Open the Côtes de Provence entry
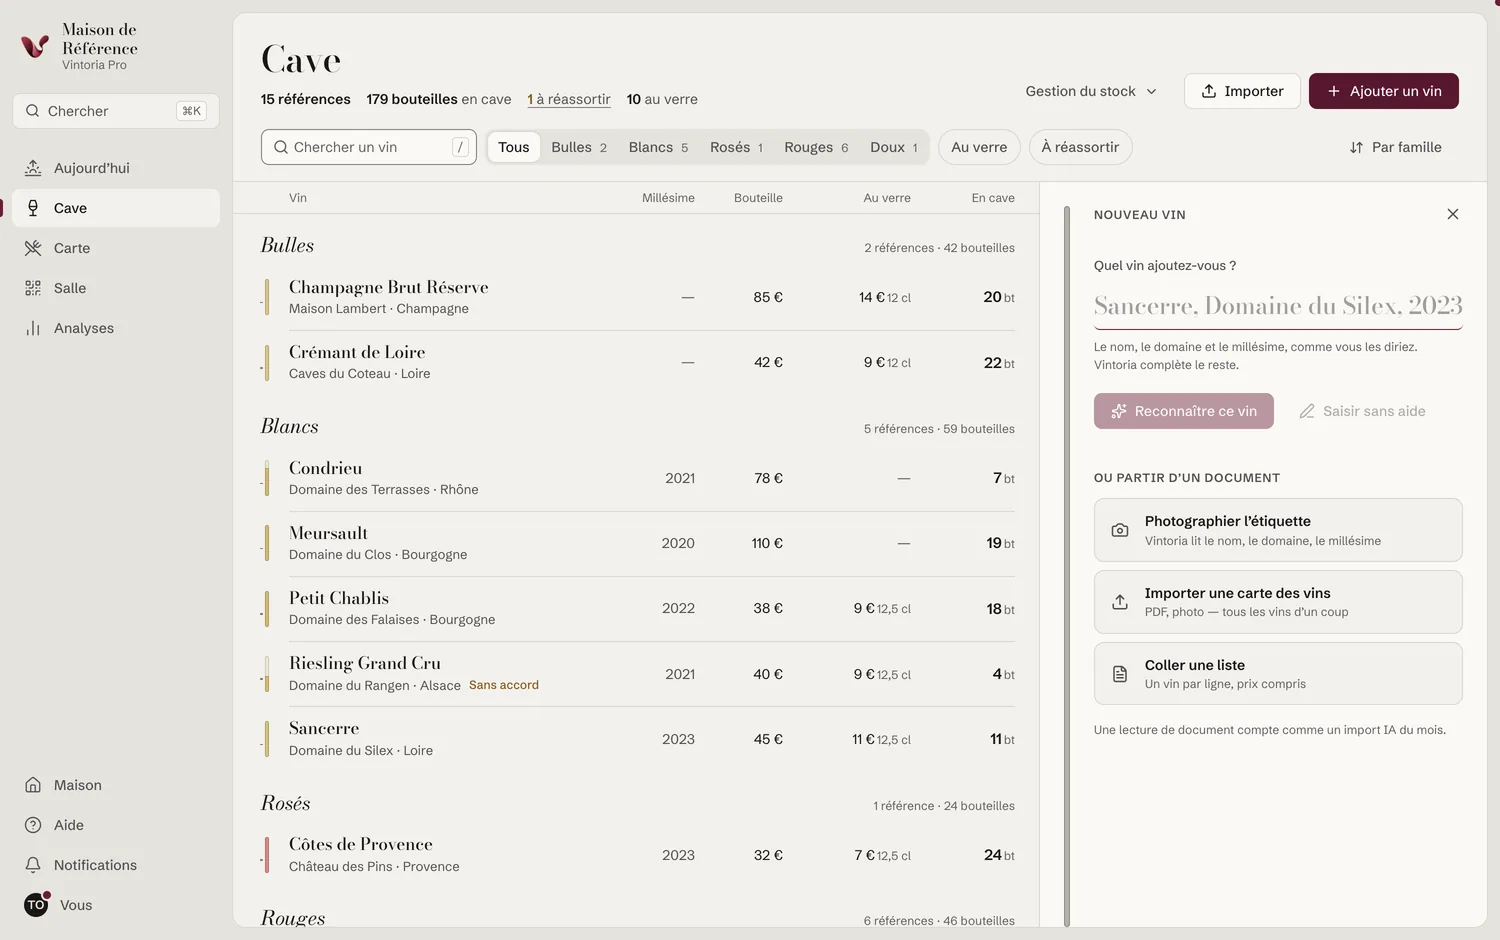 [638, 855]
